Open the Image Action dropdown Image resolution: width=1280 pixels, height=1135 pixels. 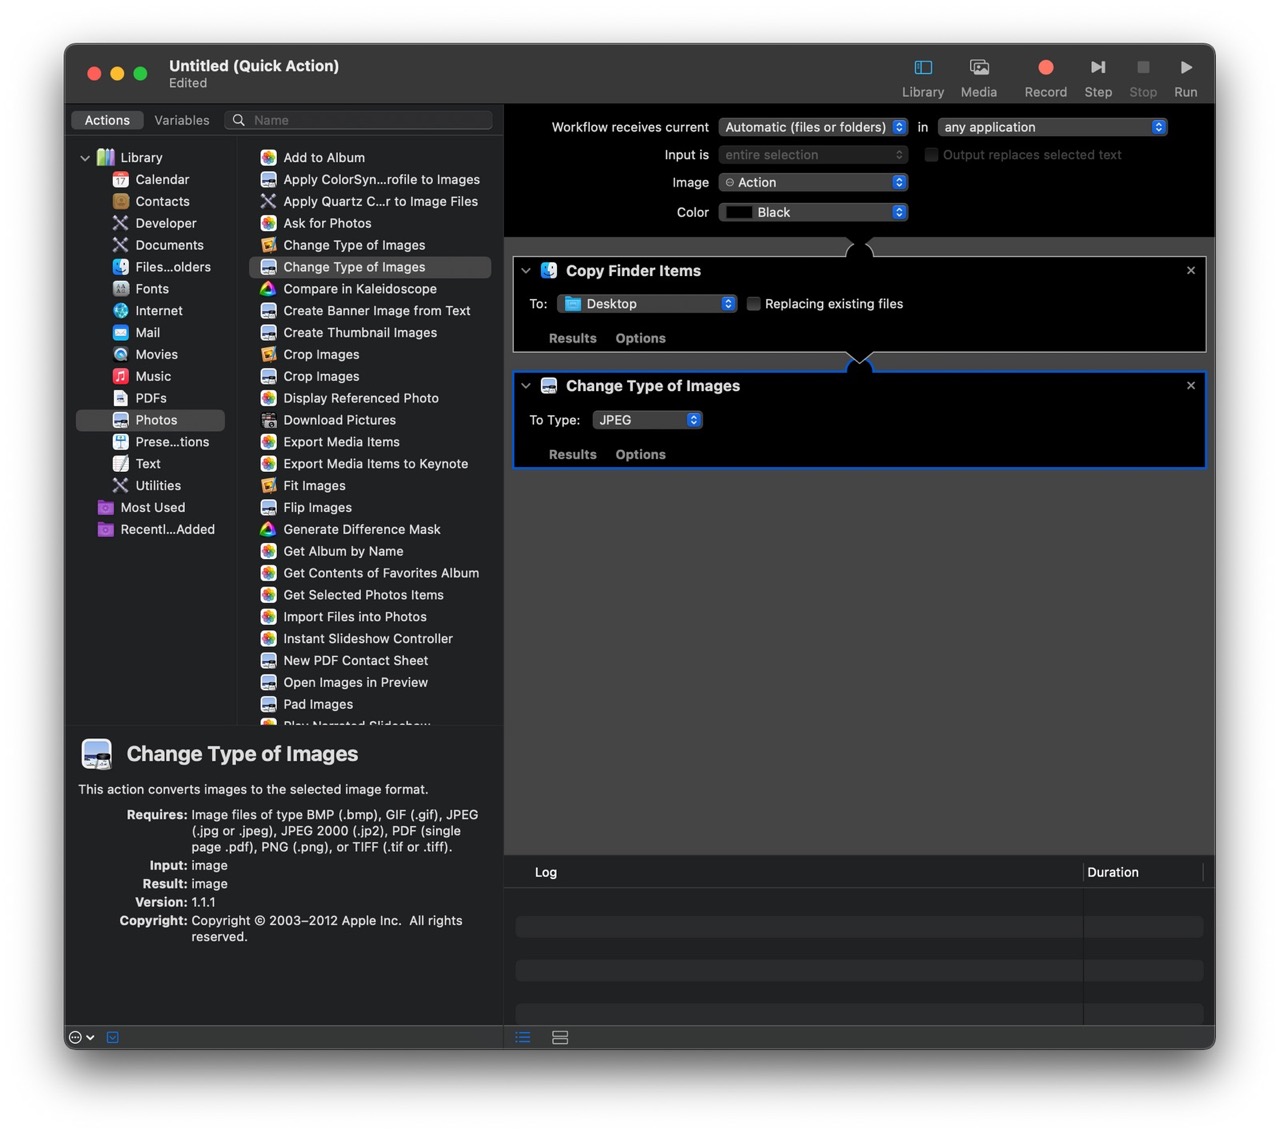[813, 182]
